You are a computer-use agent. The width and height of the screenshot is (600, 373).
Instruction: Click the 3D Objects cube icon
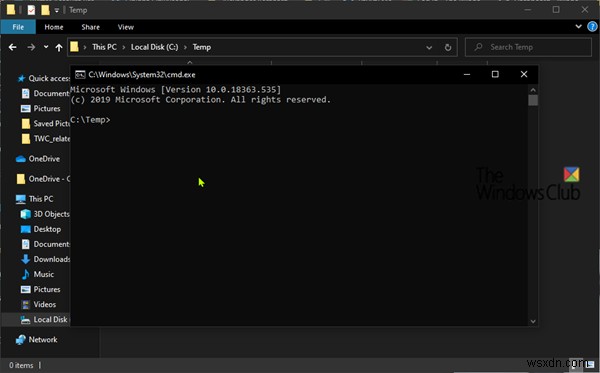point(25,214)
